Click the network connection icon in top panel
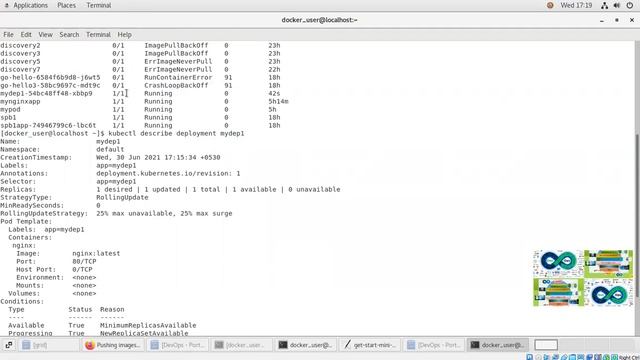This screenshot has width=640, height=360. tap(604, 5)
